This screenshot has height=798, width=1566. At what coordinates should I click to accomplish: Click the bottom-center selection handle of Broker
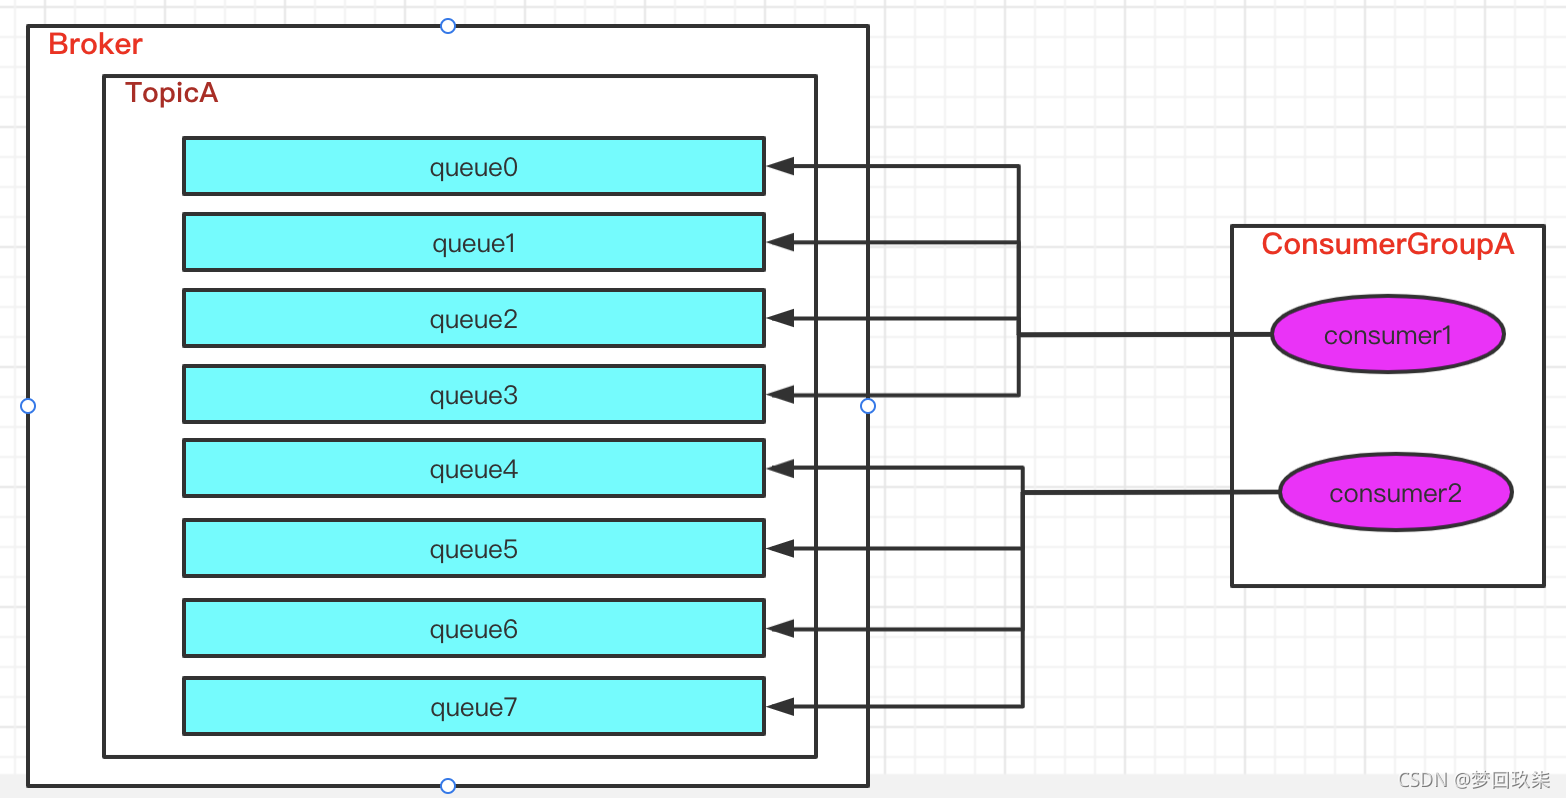pos(448,786)
